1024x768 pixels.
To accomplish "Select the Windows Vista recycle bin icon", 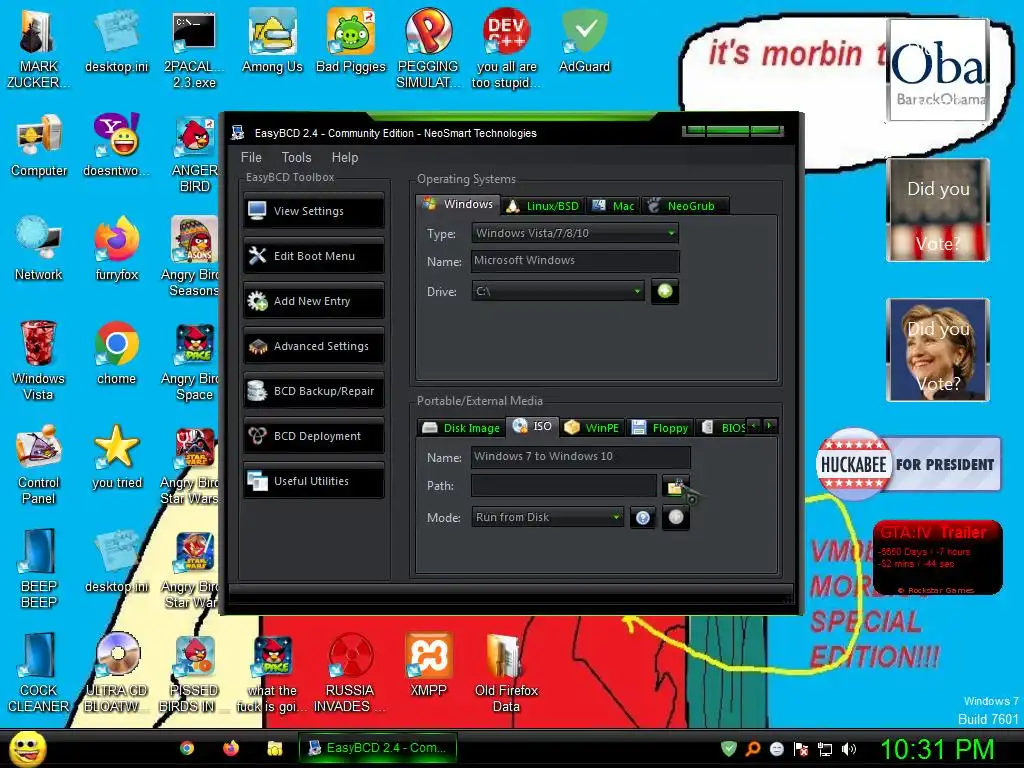I will 39,360.
